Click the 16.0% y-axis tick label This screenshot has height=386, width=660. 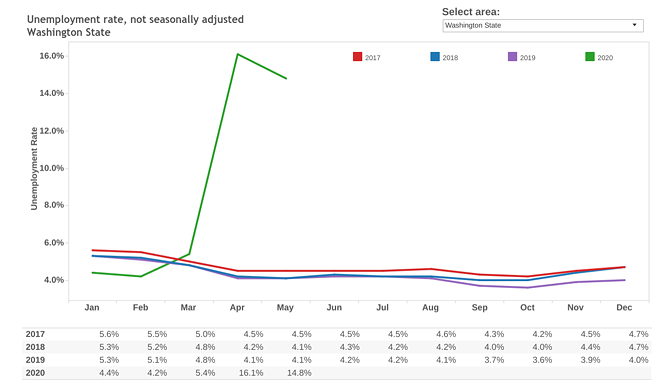tap(52, 56)
